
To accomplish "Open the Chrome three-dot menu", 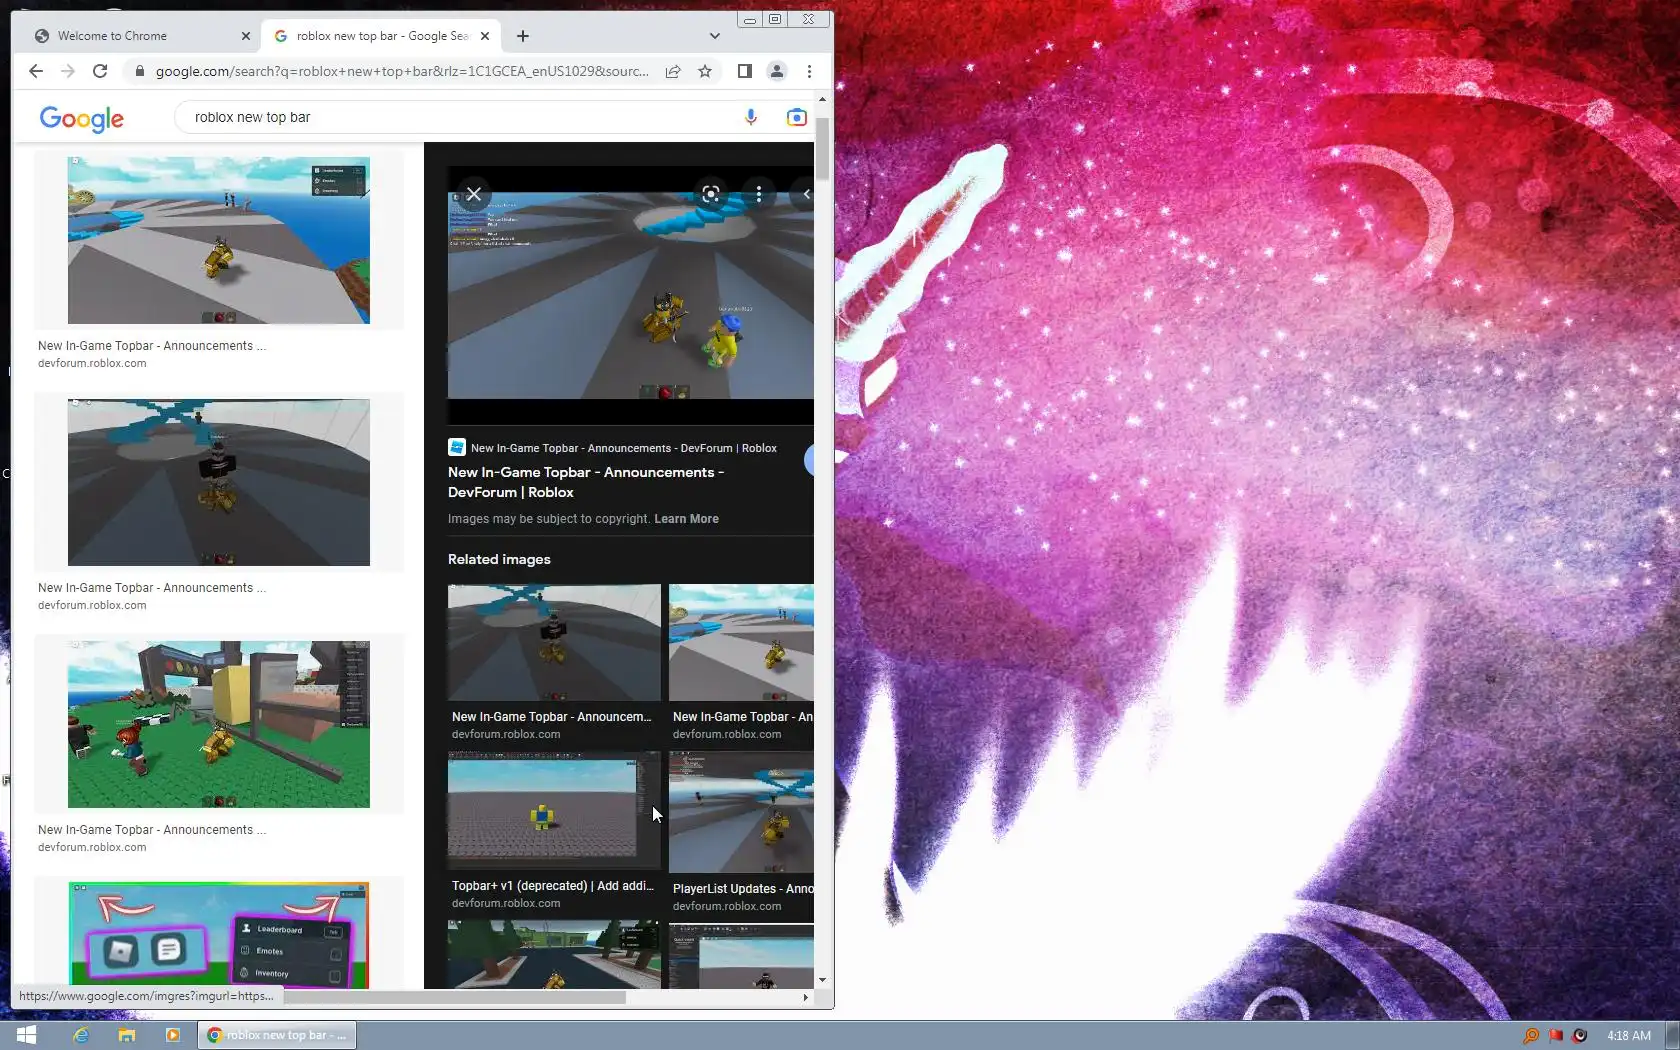I will coord(809,71).
